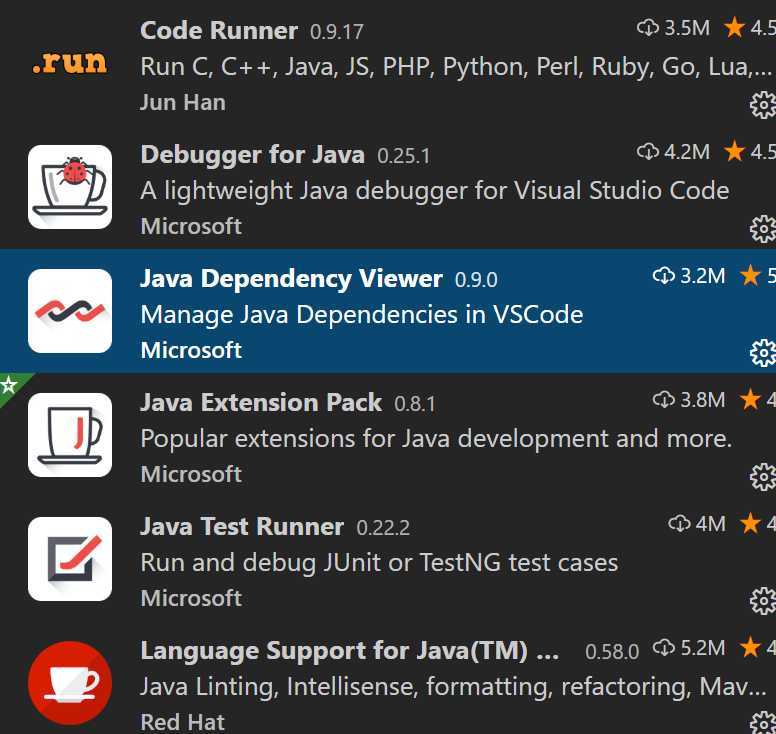The width and height of the screenshot is (776, 734).
Task: Open manage gear for Java Extension Pack
Action: [x=763, y=477]
